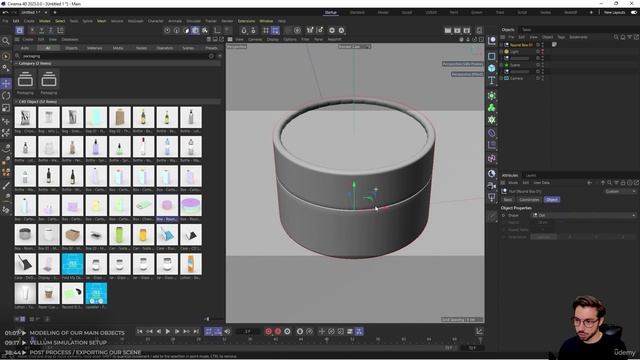Collapse the Category items section
This screenshot has height=360, width=640.
coord(16,63)
